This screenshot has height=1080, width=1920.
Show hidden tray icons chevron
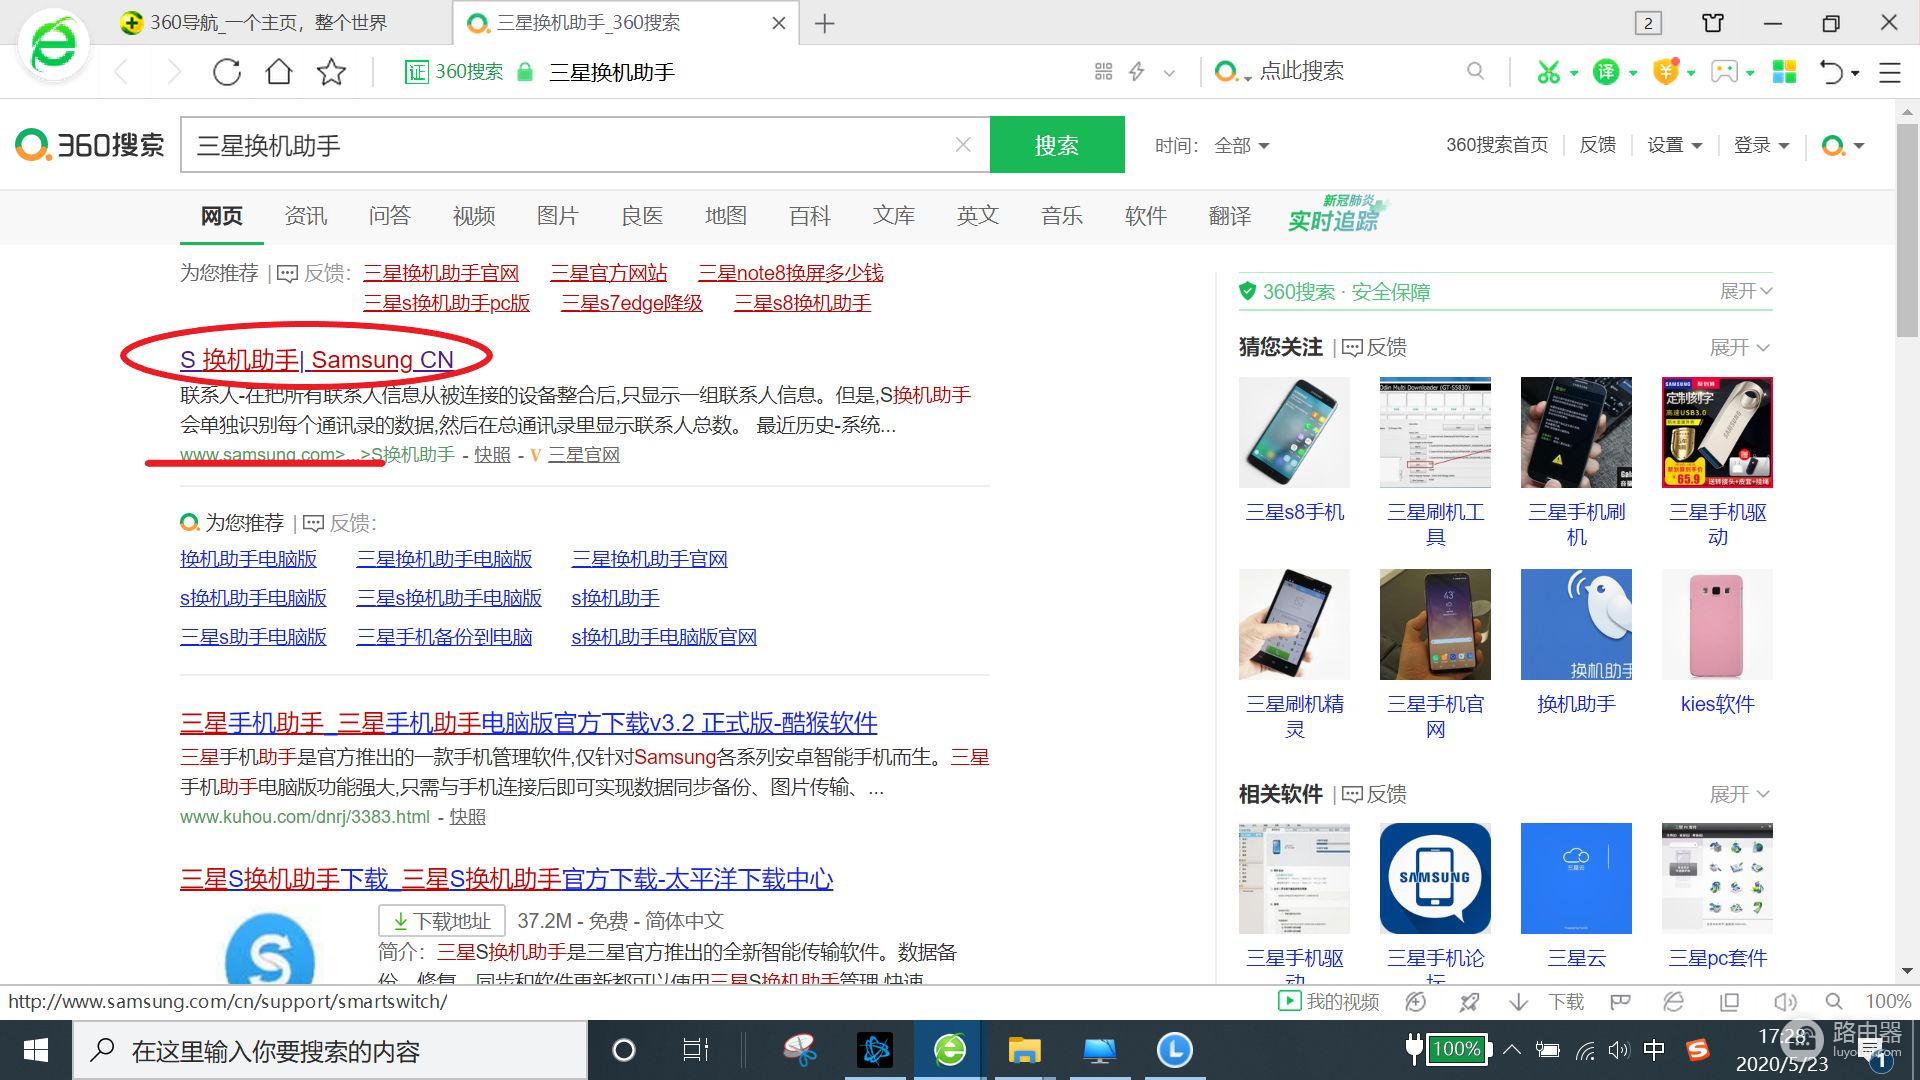1512,1050
